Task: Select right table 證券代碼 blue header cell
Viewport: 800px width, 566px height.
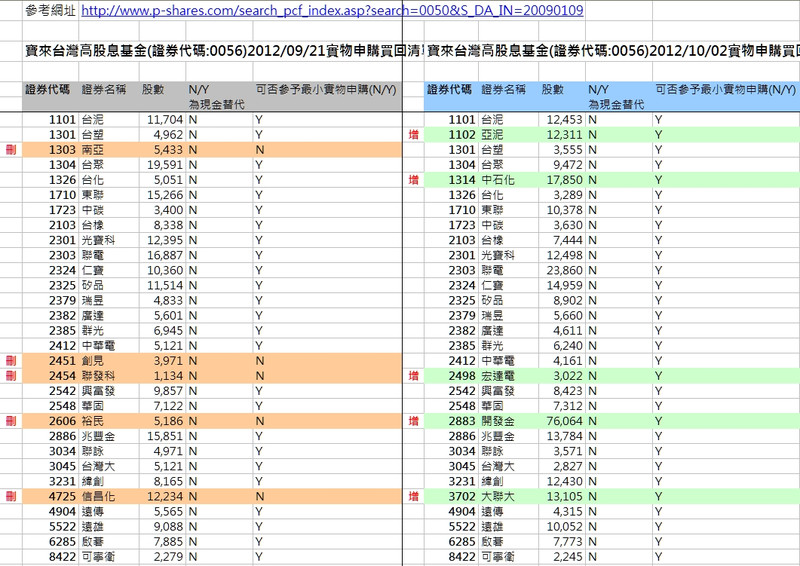Action: [449, 89]
